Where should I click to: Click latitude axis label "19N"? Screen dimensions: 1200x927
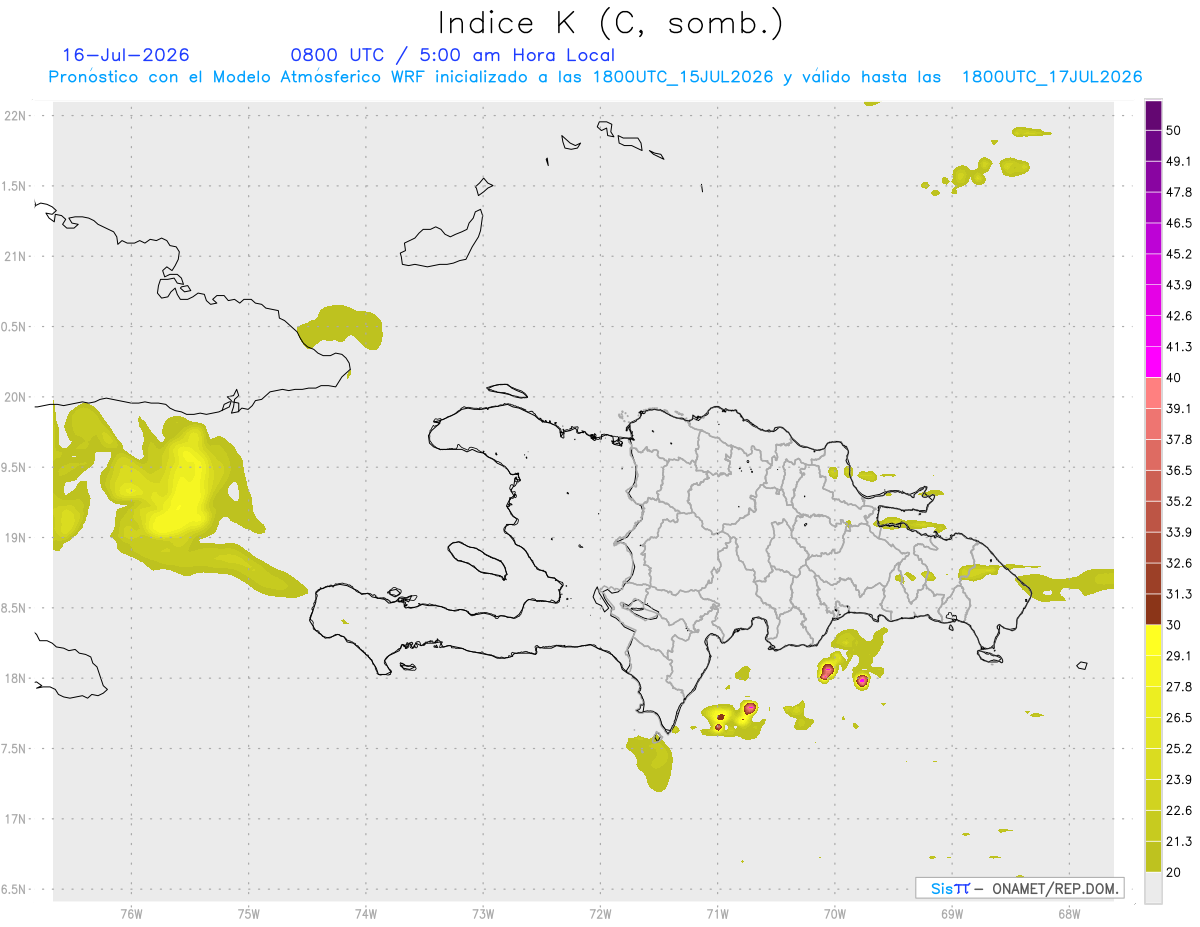point(16,538)
